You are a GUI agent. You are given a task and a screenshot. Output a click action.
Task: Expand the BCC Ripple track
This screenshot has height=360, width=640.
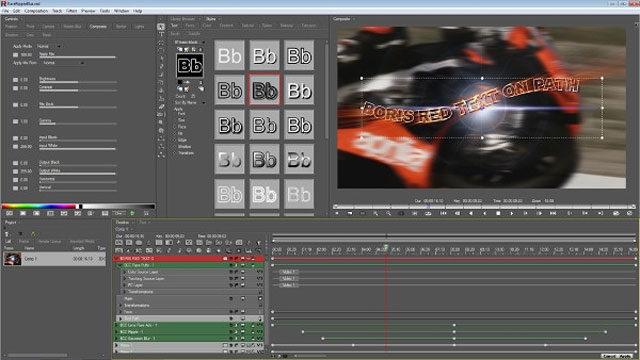[117, 332]
